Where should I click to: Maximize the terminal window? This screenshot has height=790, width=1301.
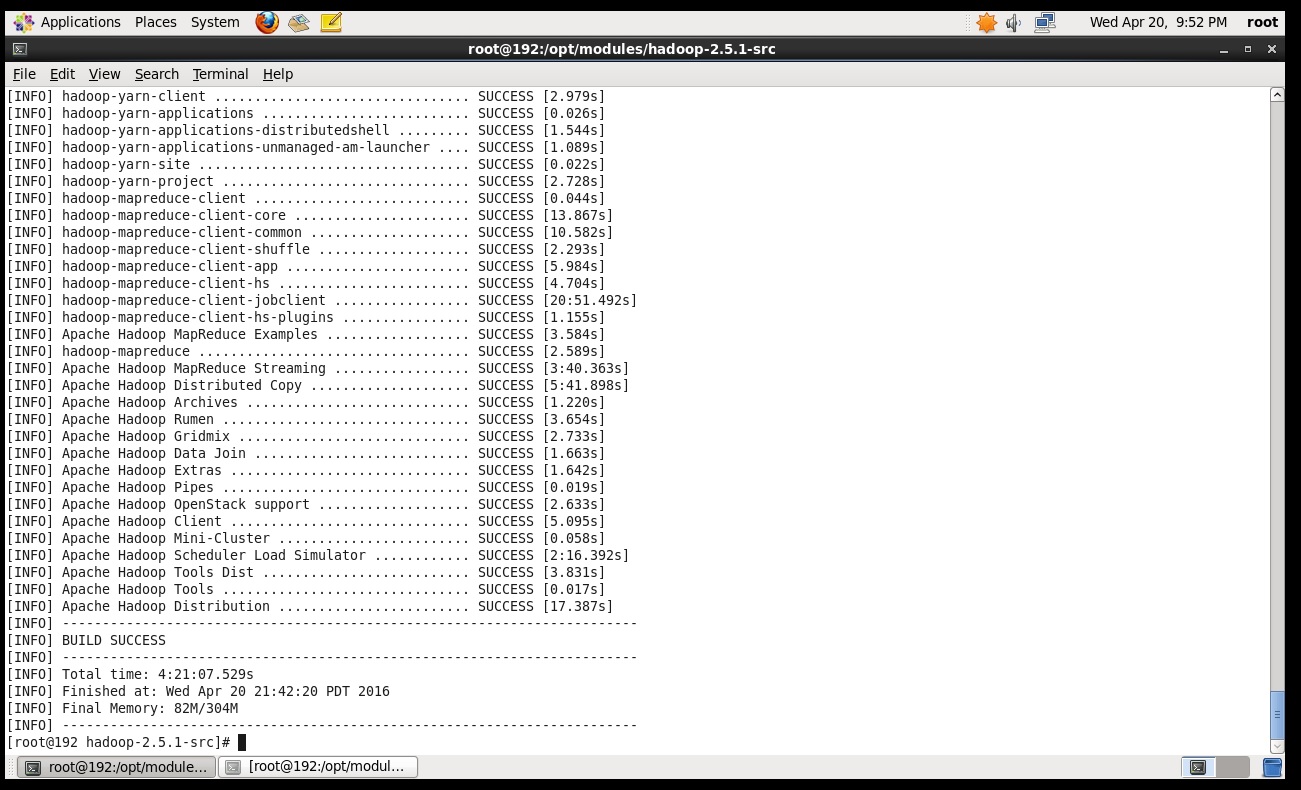[1247, 49]
